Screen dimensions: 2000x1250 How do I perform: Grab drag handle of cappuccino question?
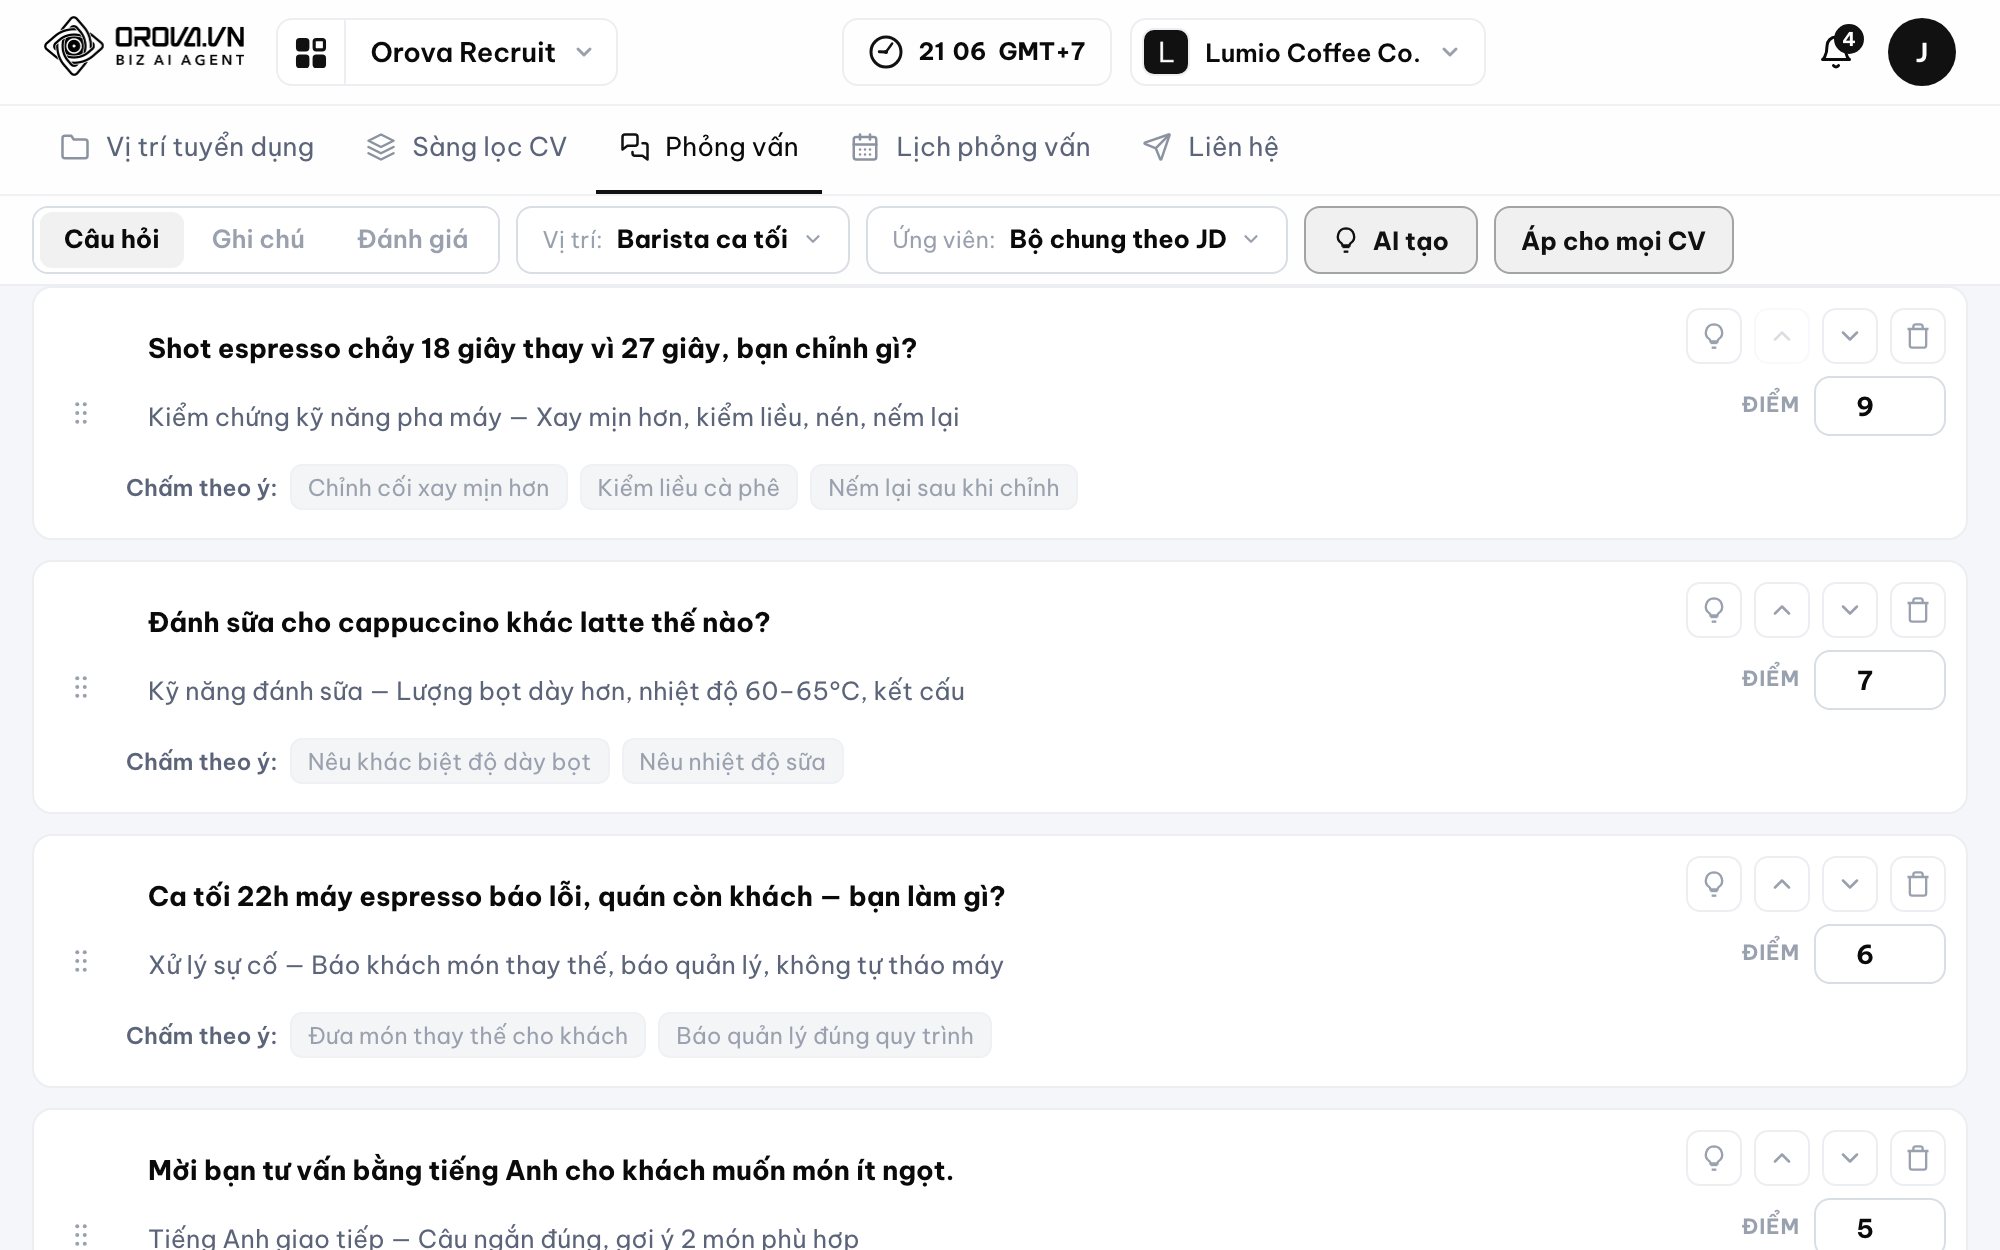click(81, 687)
